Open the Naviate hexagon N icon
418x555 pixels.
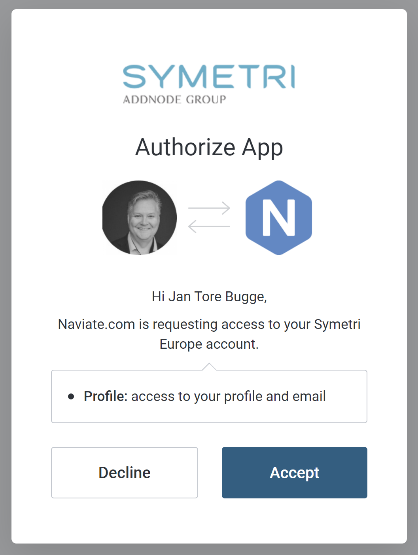click(x=279, y=218)
